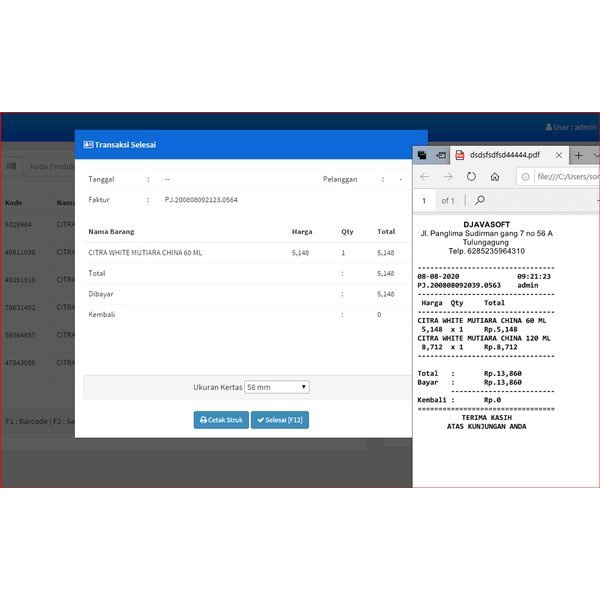Open a new browser tab with plus icon
Screen dimensions: 600x600
[579, 155]
